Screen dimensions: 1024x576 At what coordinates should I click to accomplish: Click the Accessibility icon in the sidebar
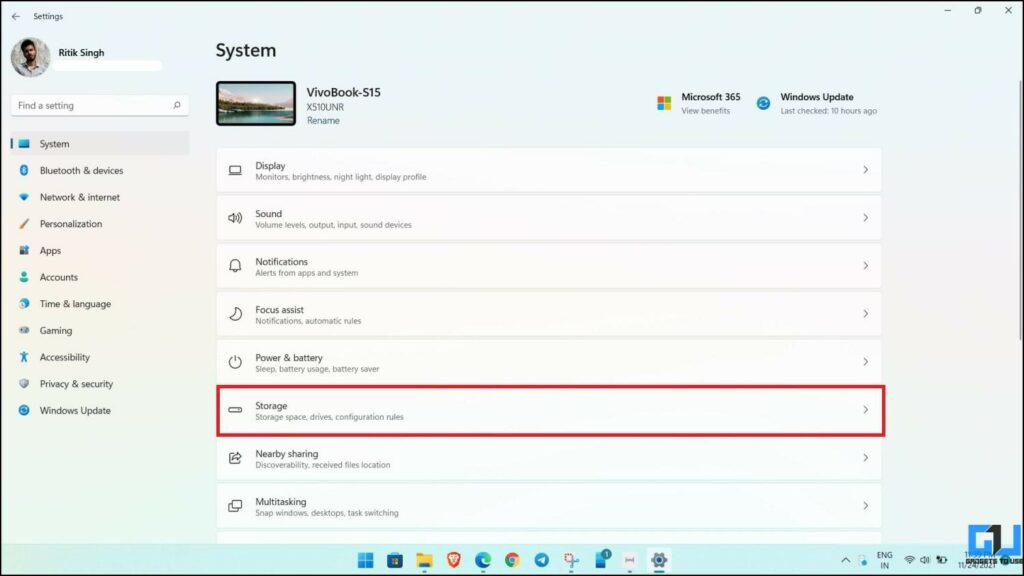tap(22, 357)
